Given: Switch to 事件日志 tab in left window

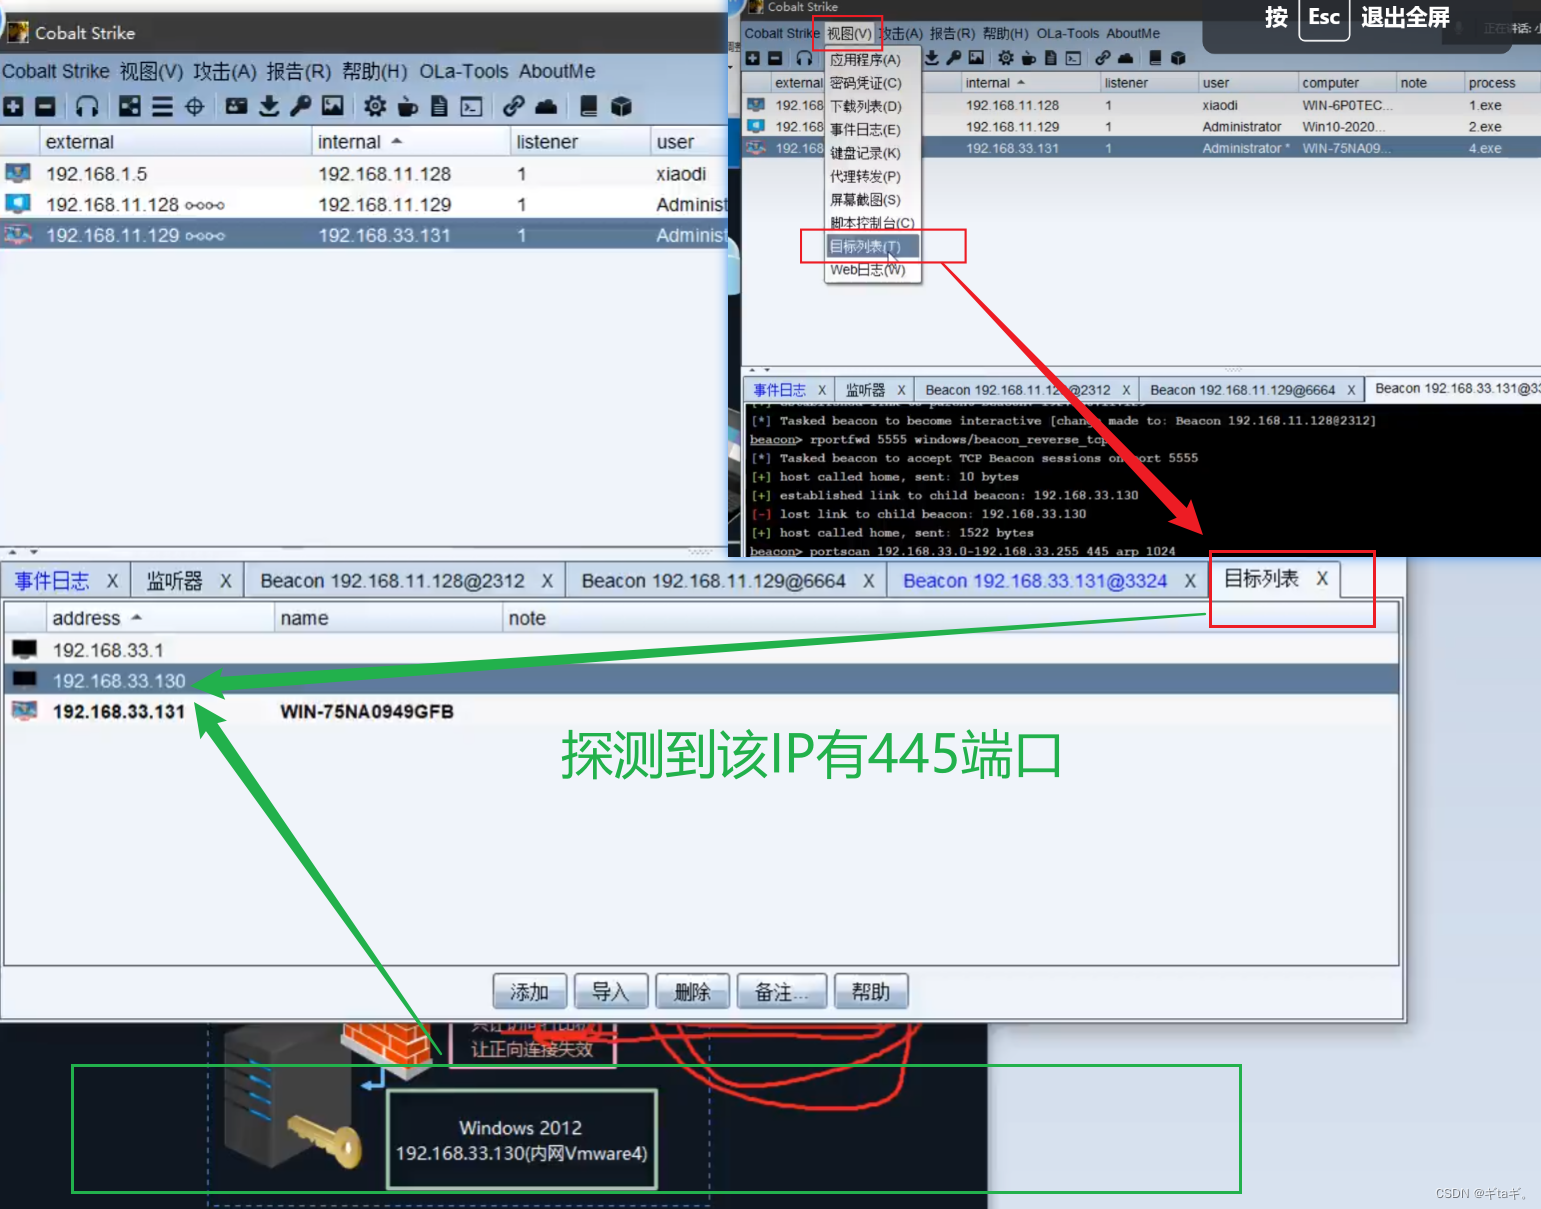Looking at the screenshot, I should pyautogui.click(x=52, y=581).
